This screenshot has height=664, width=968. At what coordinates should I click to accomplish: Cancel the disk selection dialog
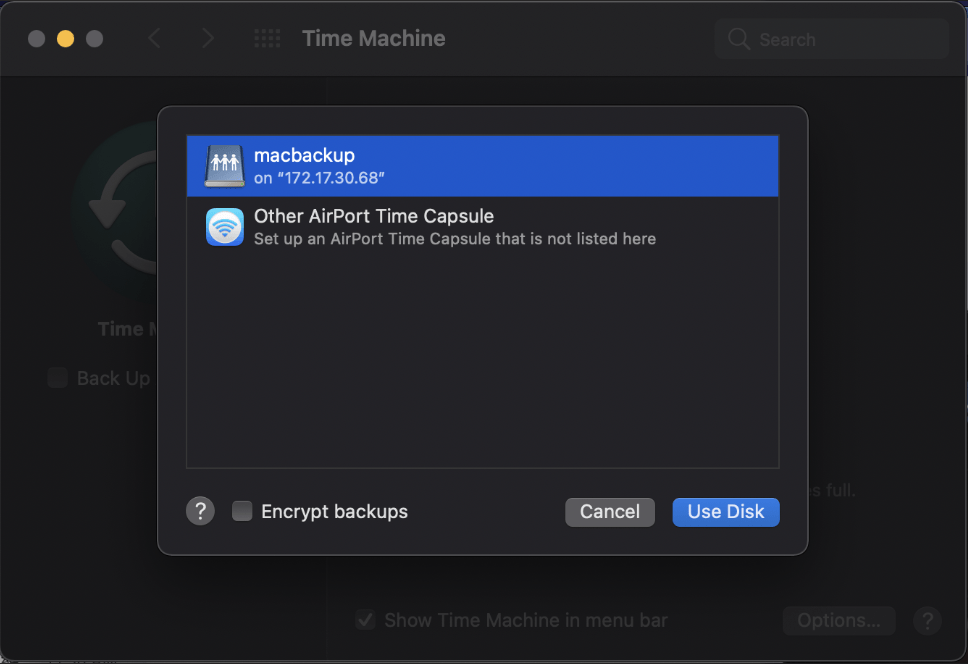coord(609,512)
